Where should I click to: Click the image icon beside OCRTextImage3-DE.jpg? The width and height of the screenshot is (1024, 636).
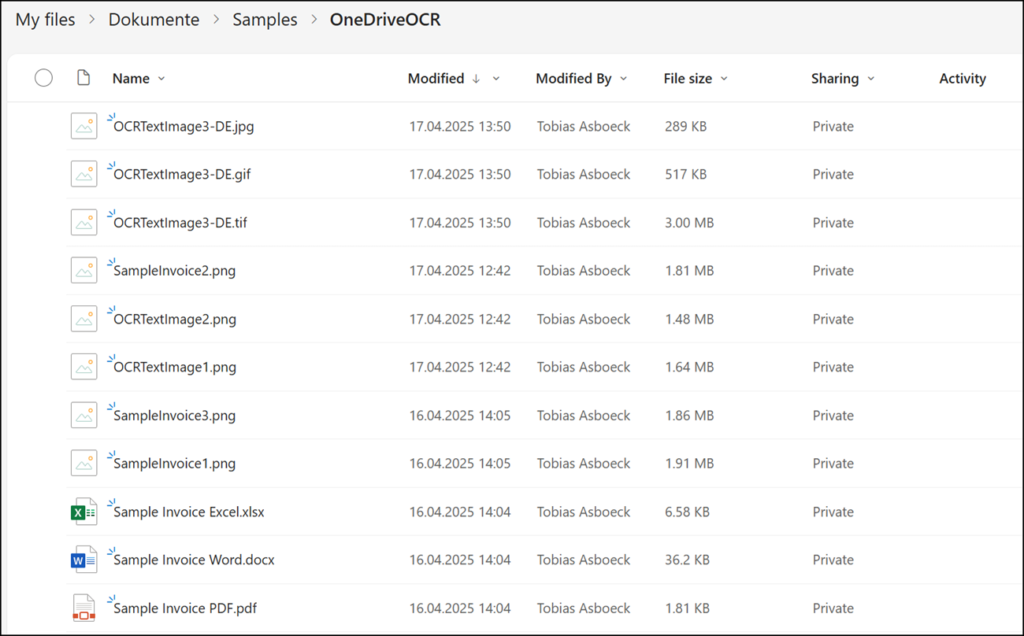[x=84, y=126]
